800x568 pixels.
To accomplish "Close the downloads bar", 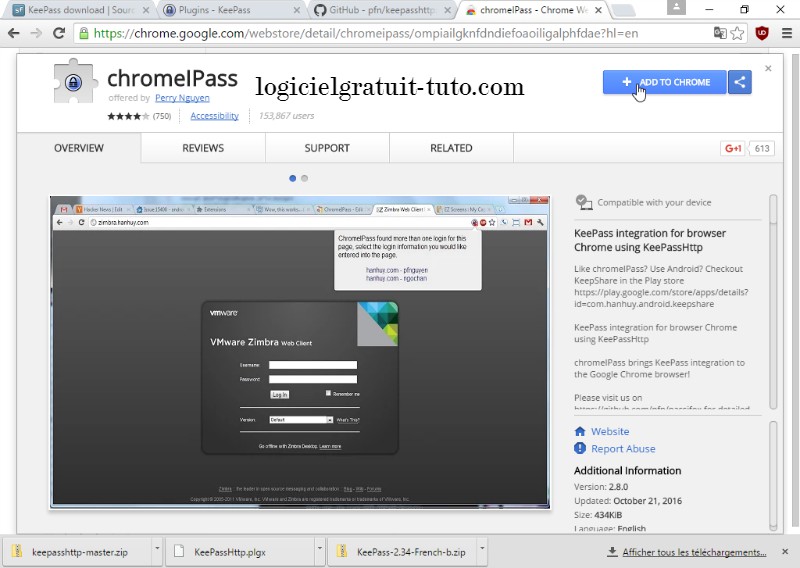I will coord(785,551).
